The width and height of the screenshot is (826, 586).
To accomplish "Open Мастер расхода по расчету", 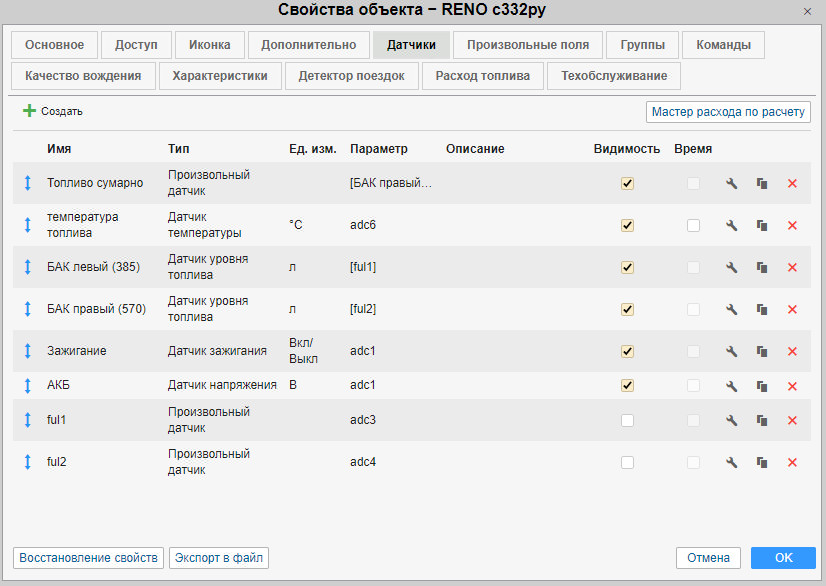I will tap(728, 112).
